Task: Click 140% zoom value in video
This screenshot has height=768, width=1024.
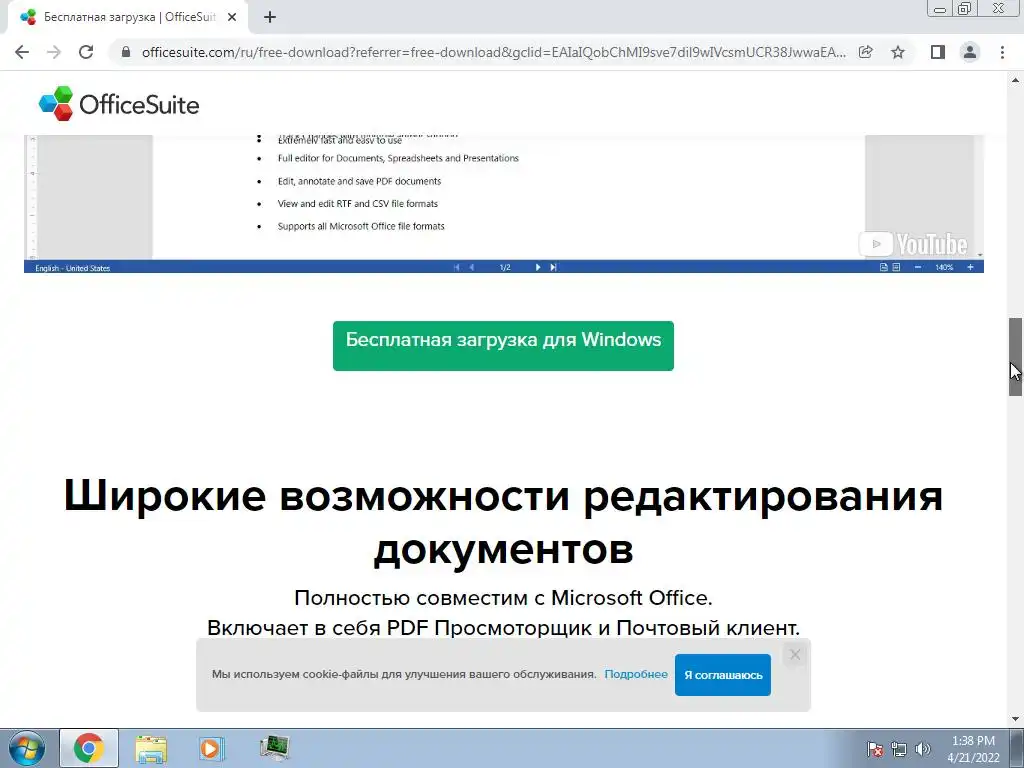Action: pyautogui.click(x=944, y=267)
